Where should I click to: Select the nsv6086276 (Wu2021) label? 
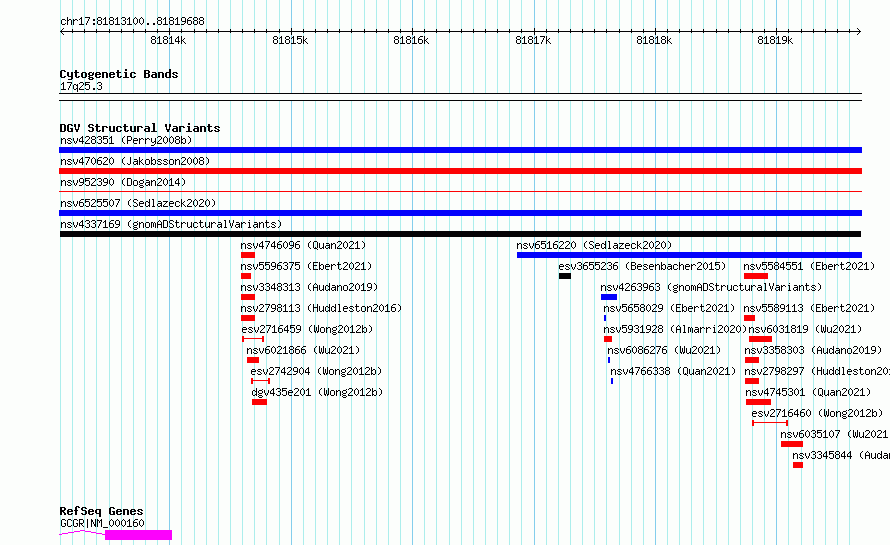664,350
